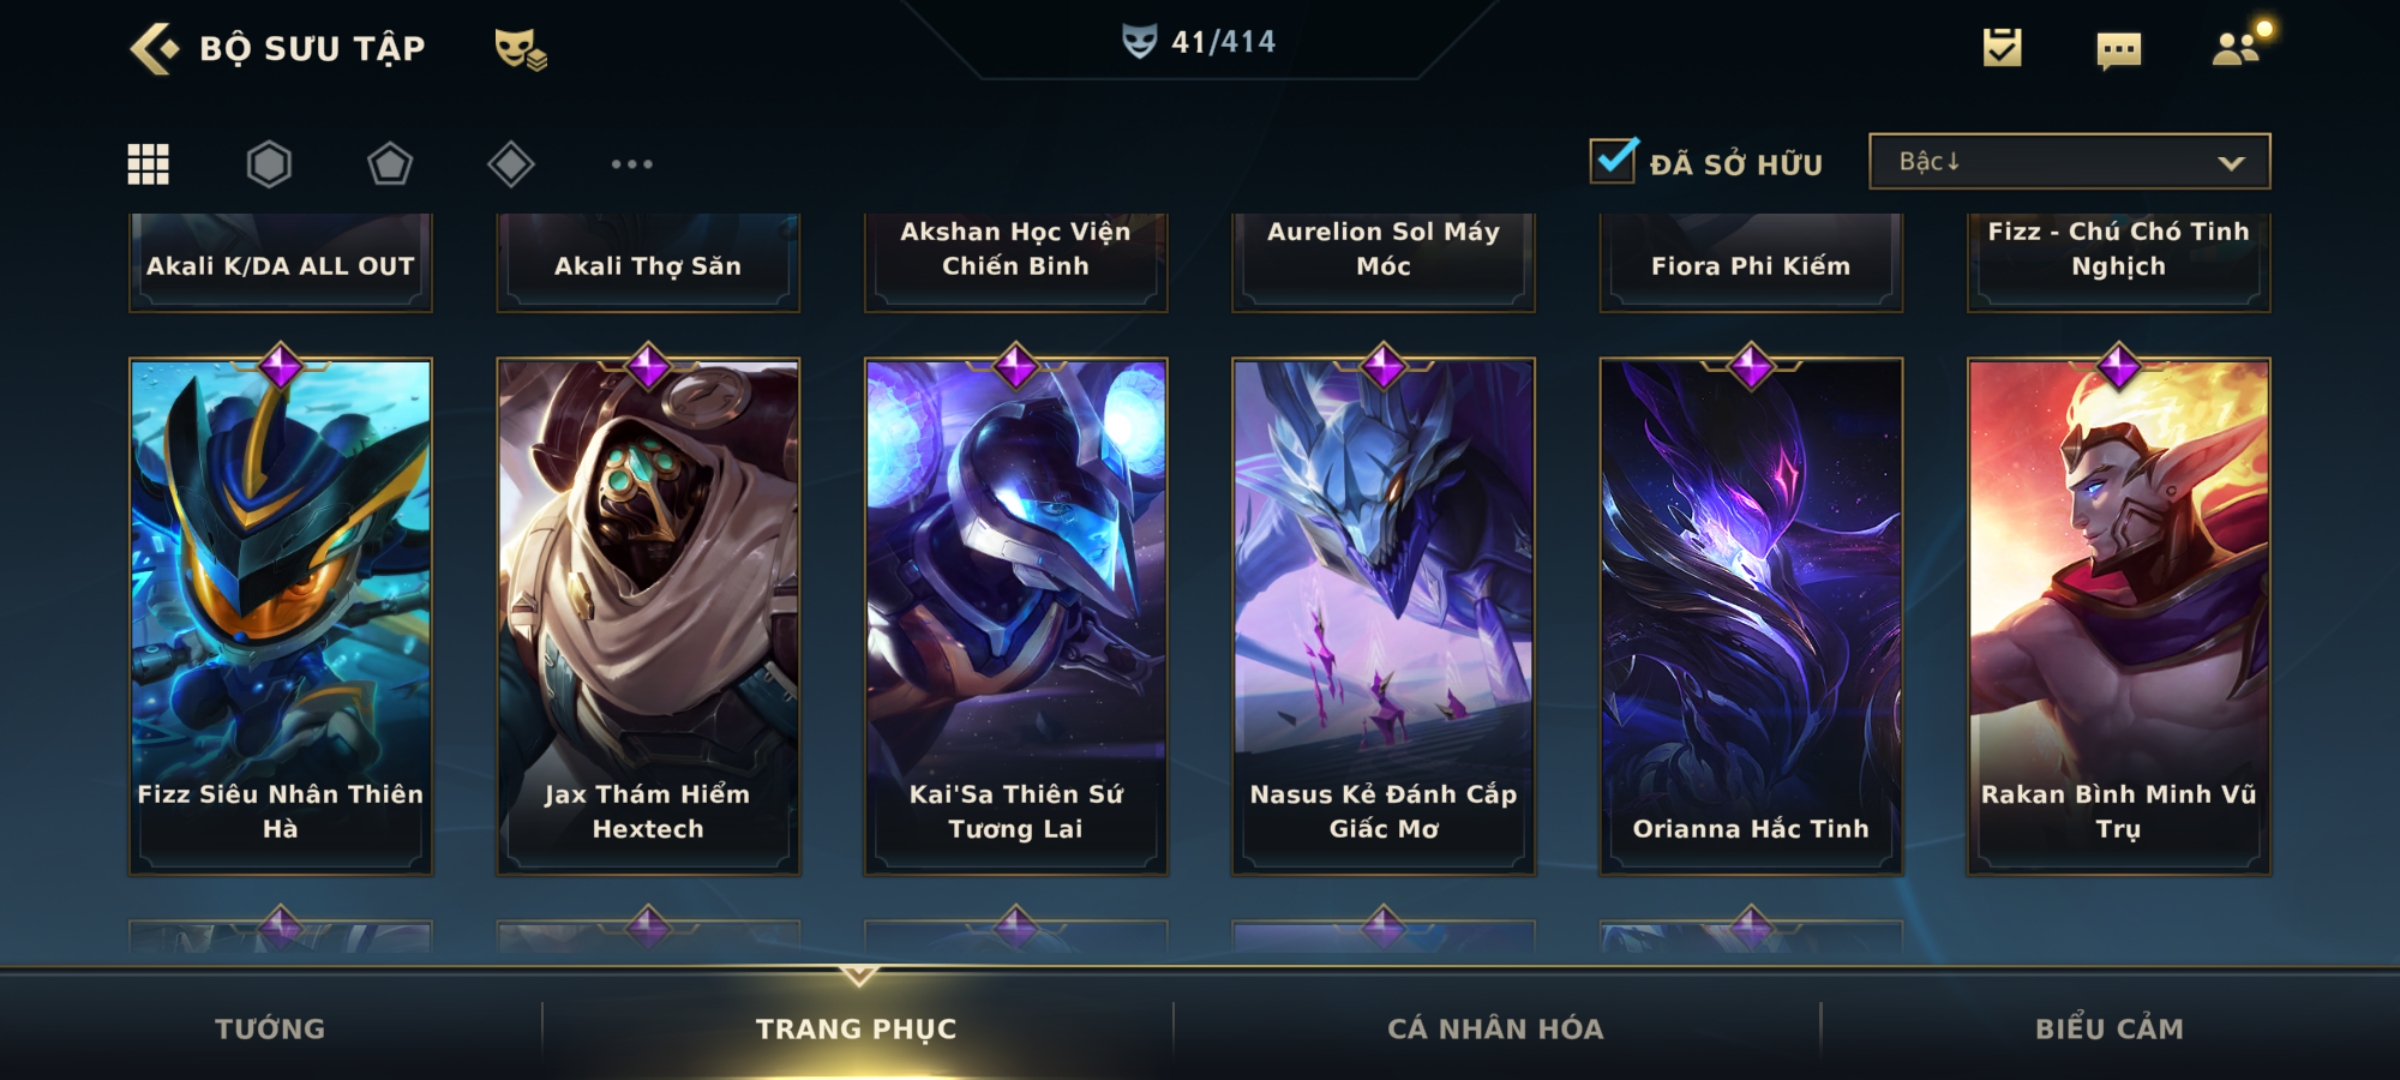Go back using the Bộ Sưu Tập arrow
This screenshot has height=1080, width=2400.
pos(155,48)
